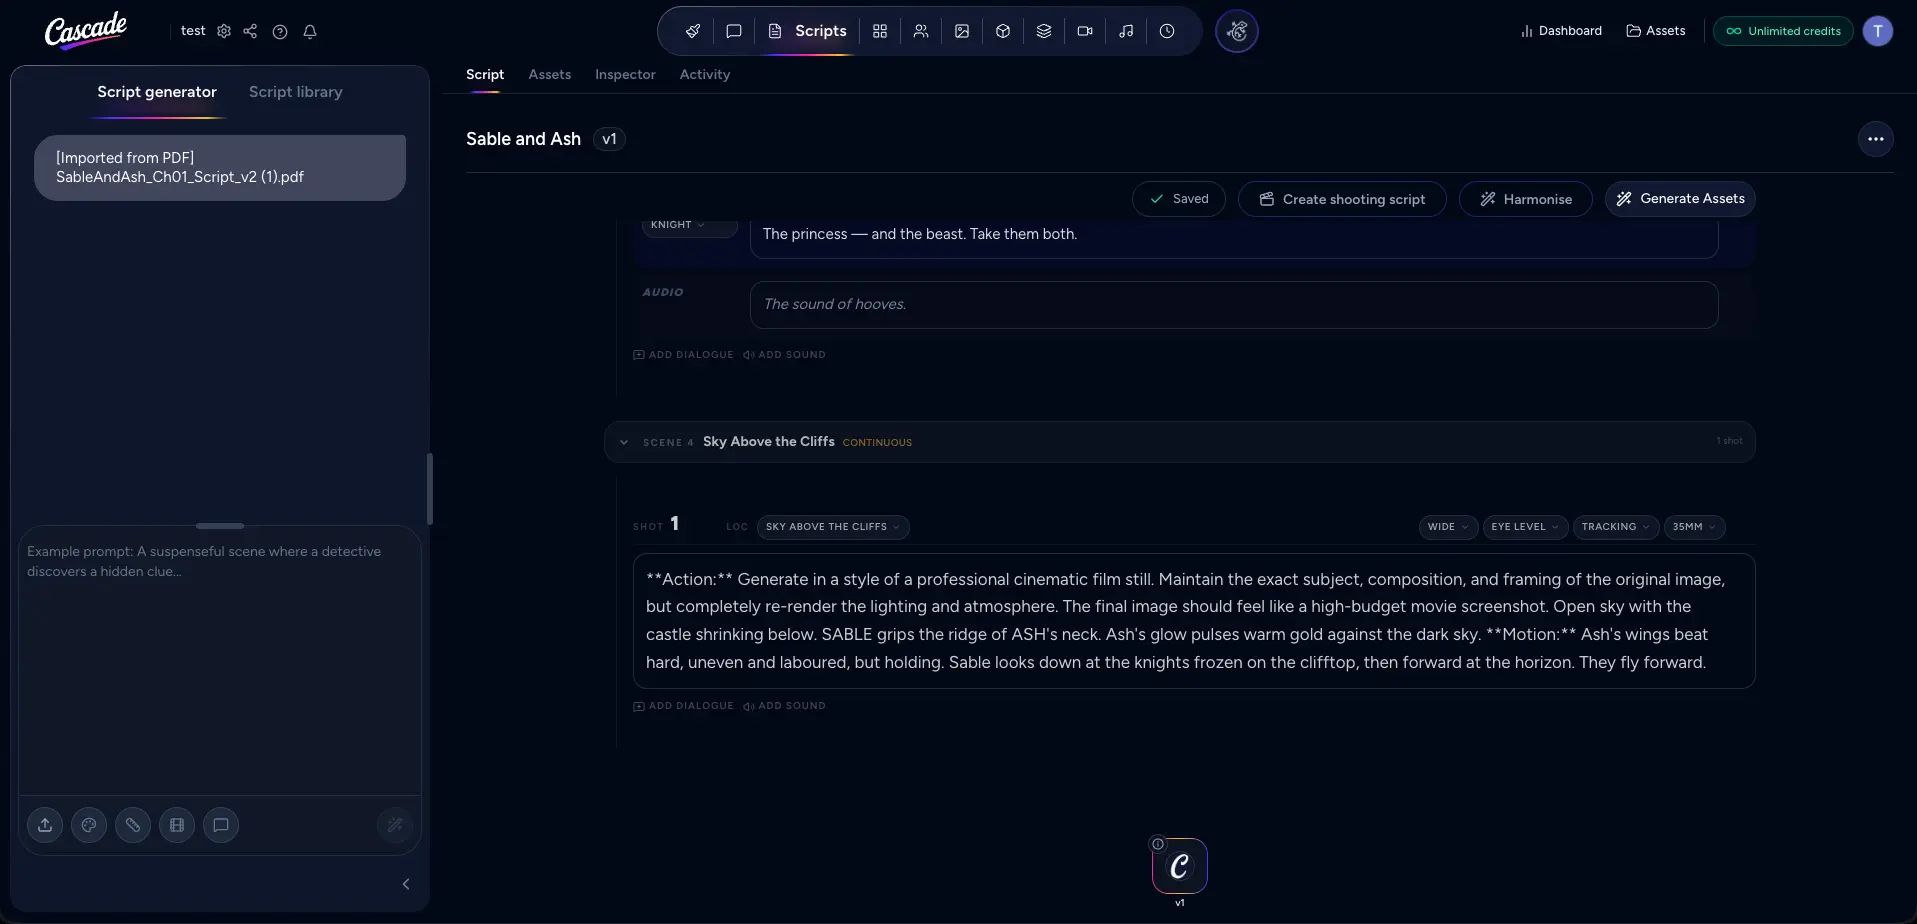1917x924 pixels.
Task: Select the Assets tab under the navigation
Action: point(550,75)
